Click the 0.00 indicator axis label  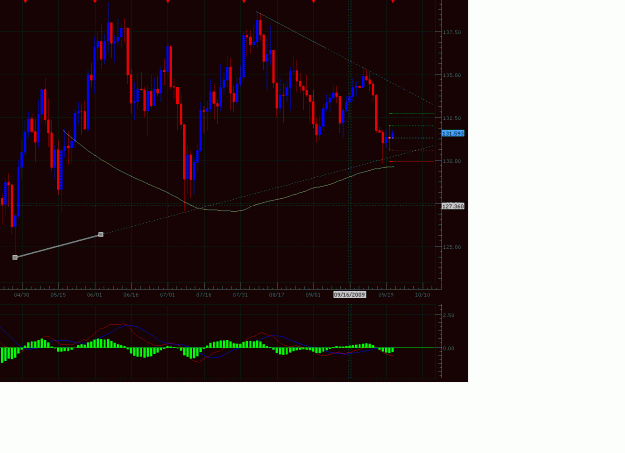(448, 348)
